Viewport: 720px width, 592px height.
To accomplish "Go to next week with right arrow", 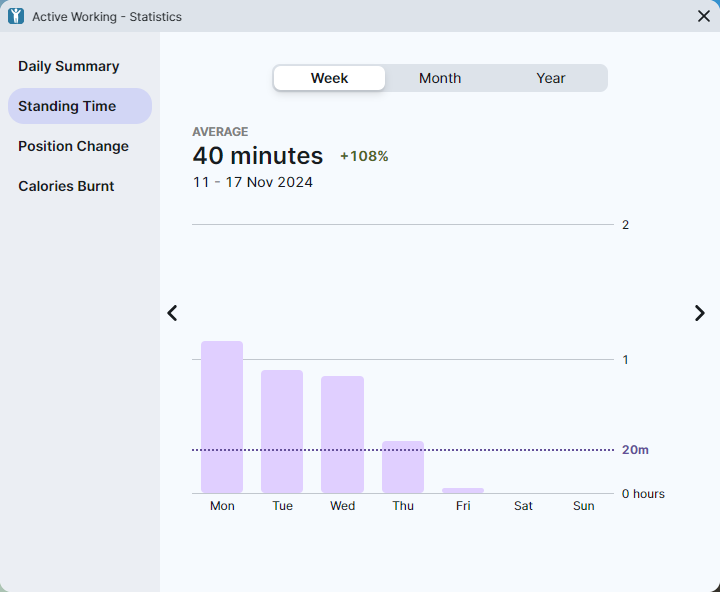I will pos(699,313).
